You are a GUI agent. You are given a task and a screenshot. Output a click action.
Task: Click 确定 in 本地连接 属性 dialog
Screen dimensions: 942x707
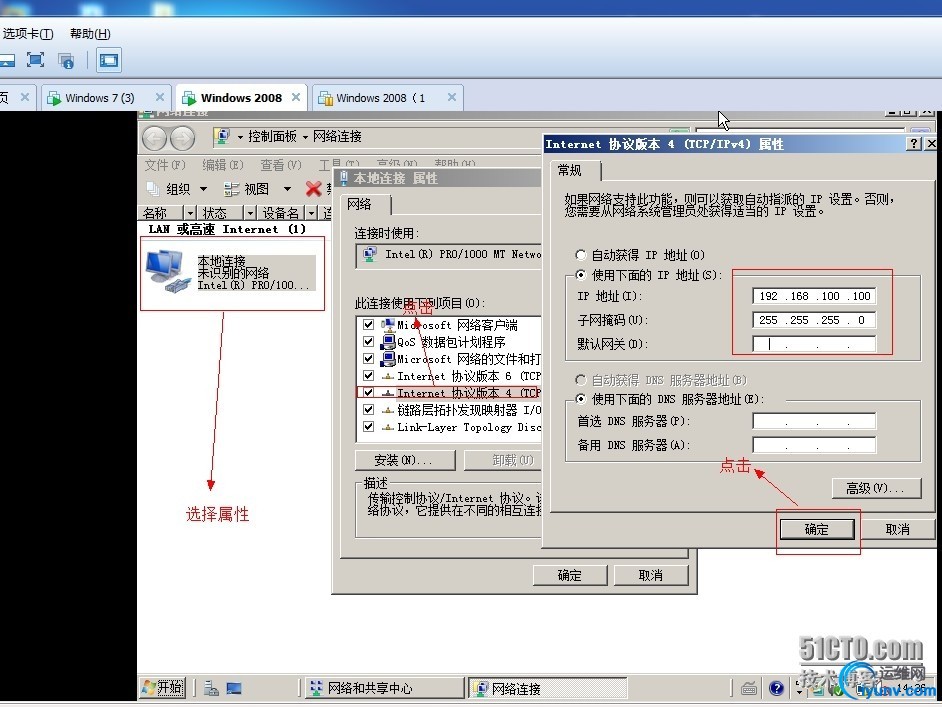[570, 575]
